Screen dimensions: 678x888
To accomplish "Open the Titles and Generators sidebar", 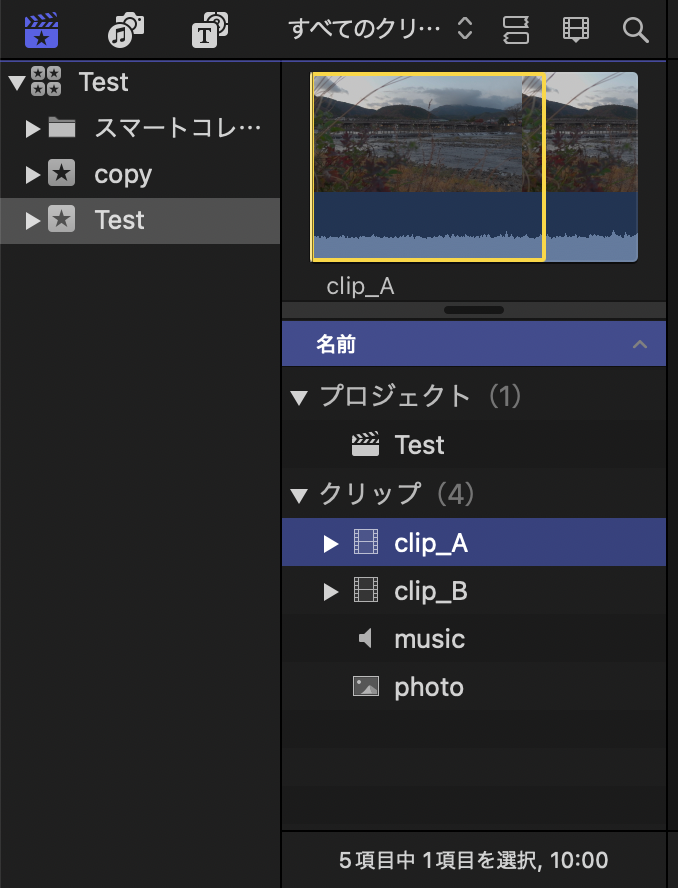I will click(x=208, y=29).
